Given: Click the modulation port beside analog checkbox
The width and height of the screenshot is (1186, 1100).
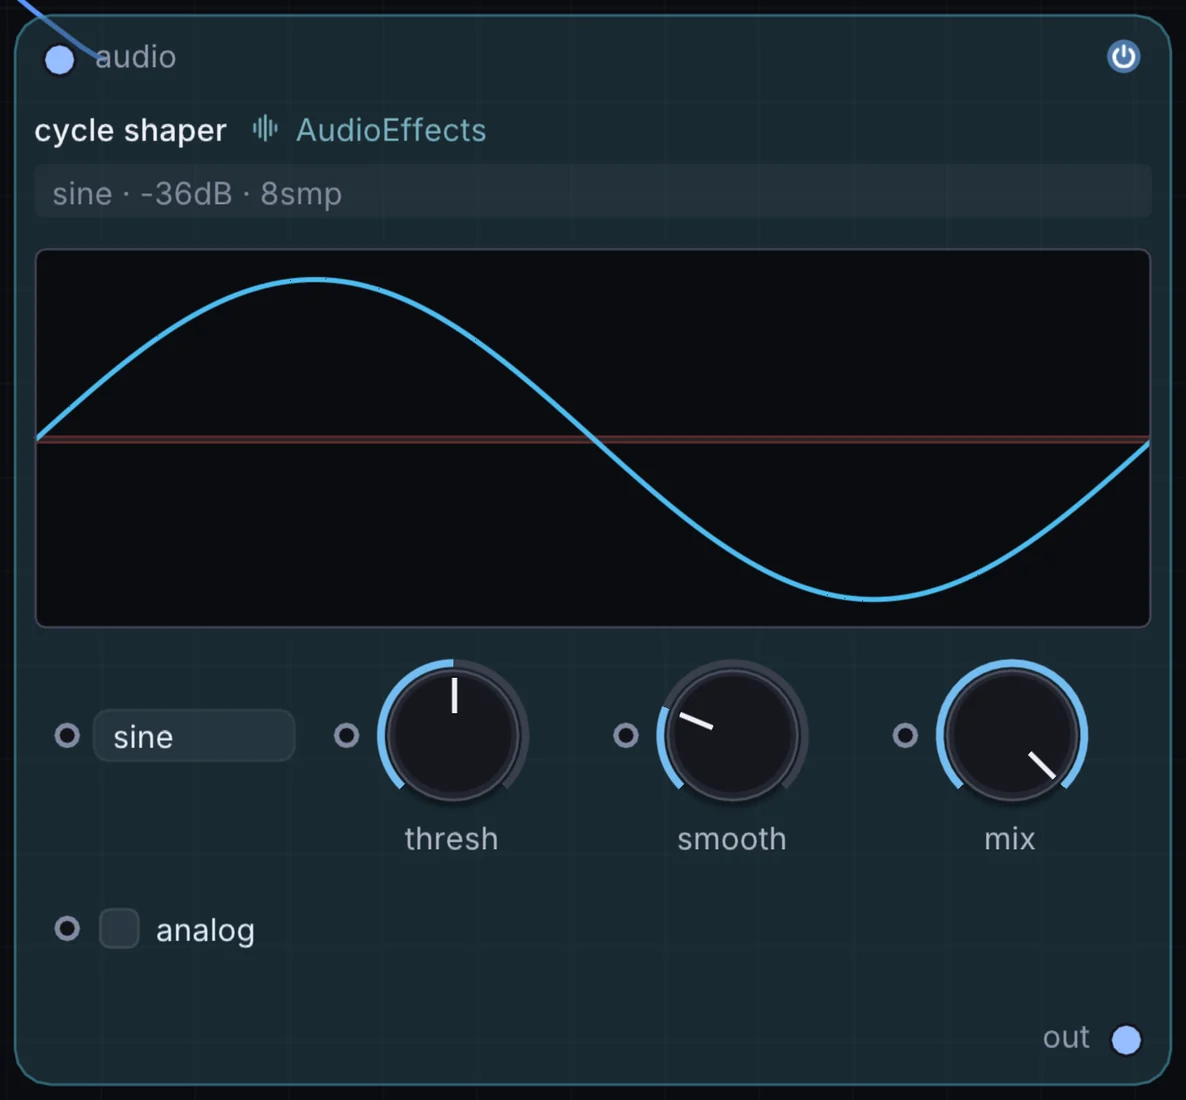Looking at the screenshot, I should pyautogui.click(x=67, y=928).
